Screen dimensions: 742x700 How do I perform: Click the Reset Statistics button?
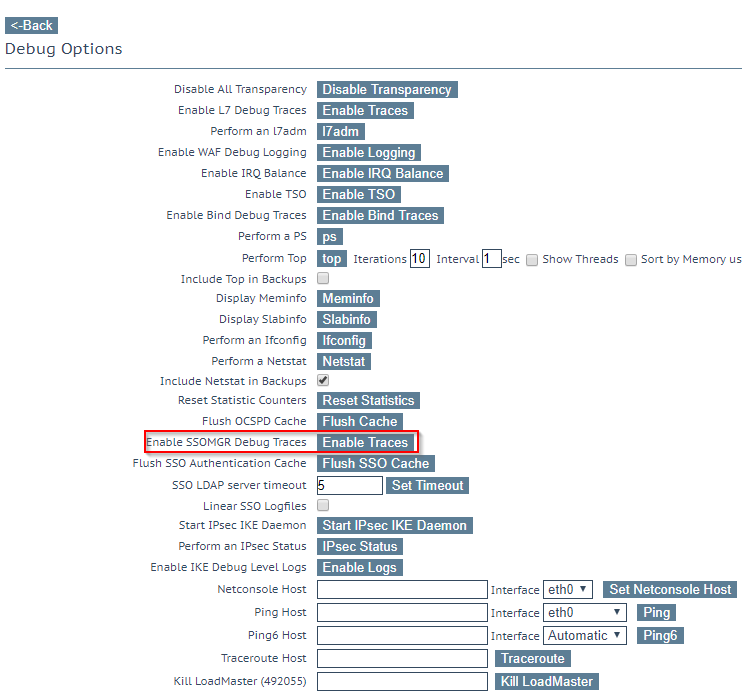point(368,400)
